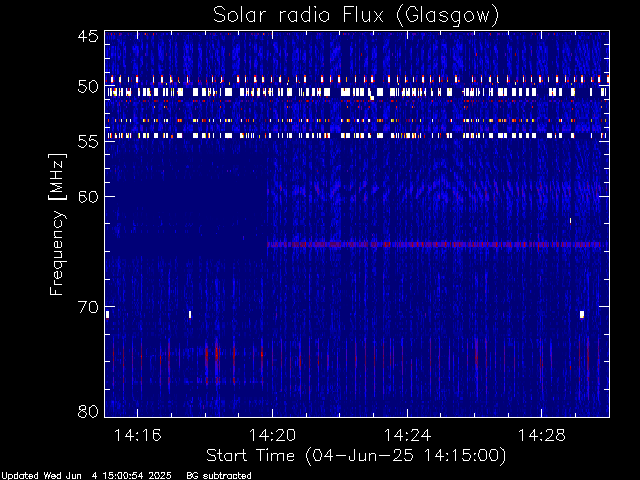Click the 'Frequency [MHz]' axis title

coord(57,224)
